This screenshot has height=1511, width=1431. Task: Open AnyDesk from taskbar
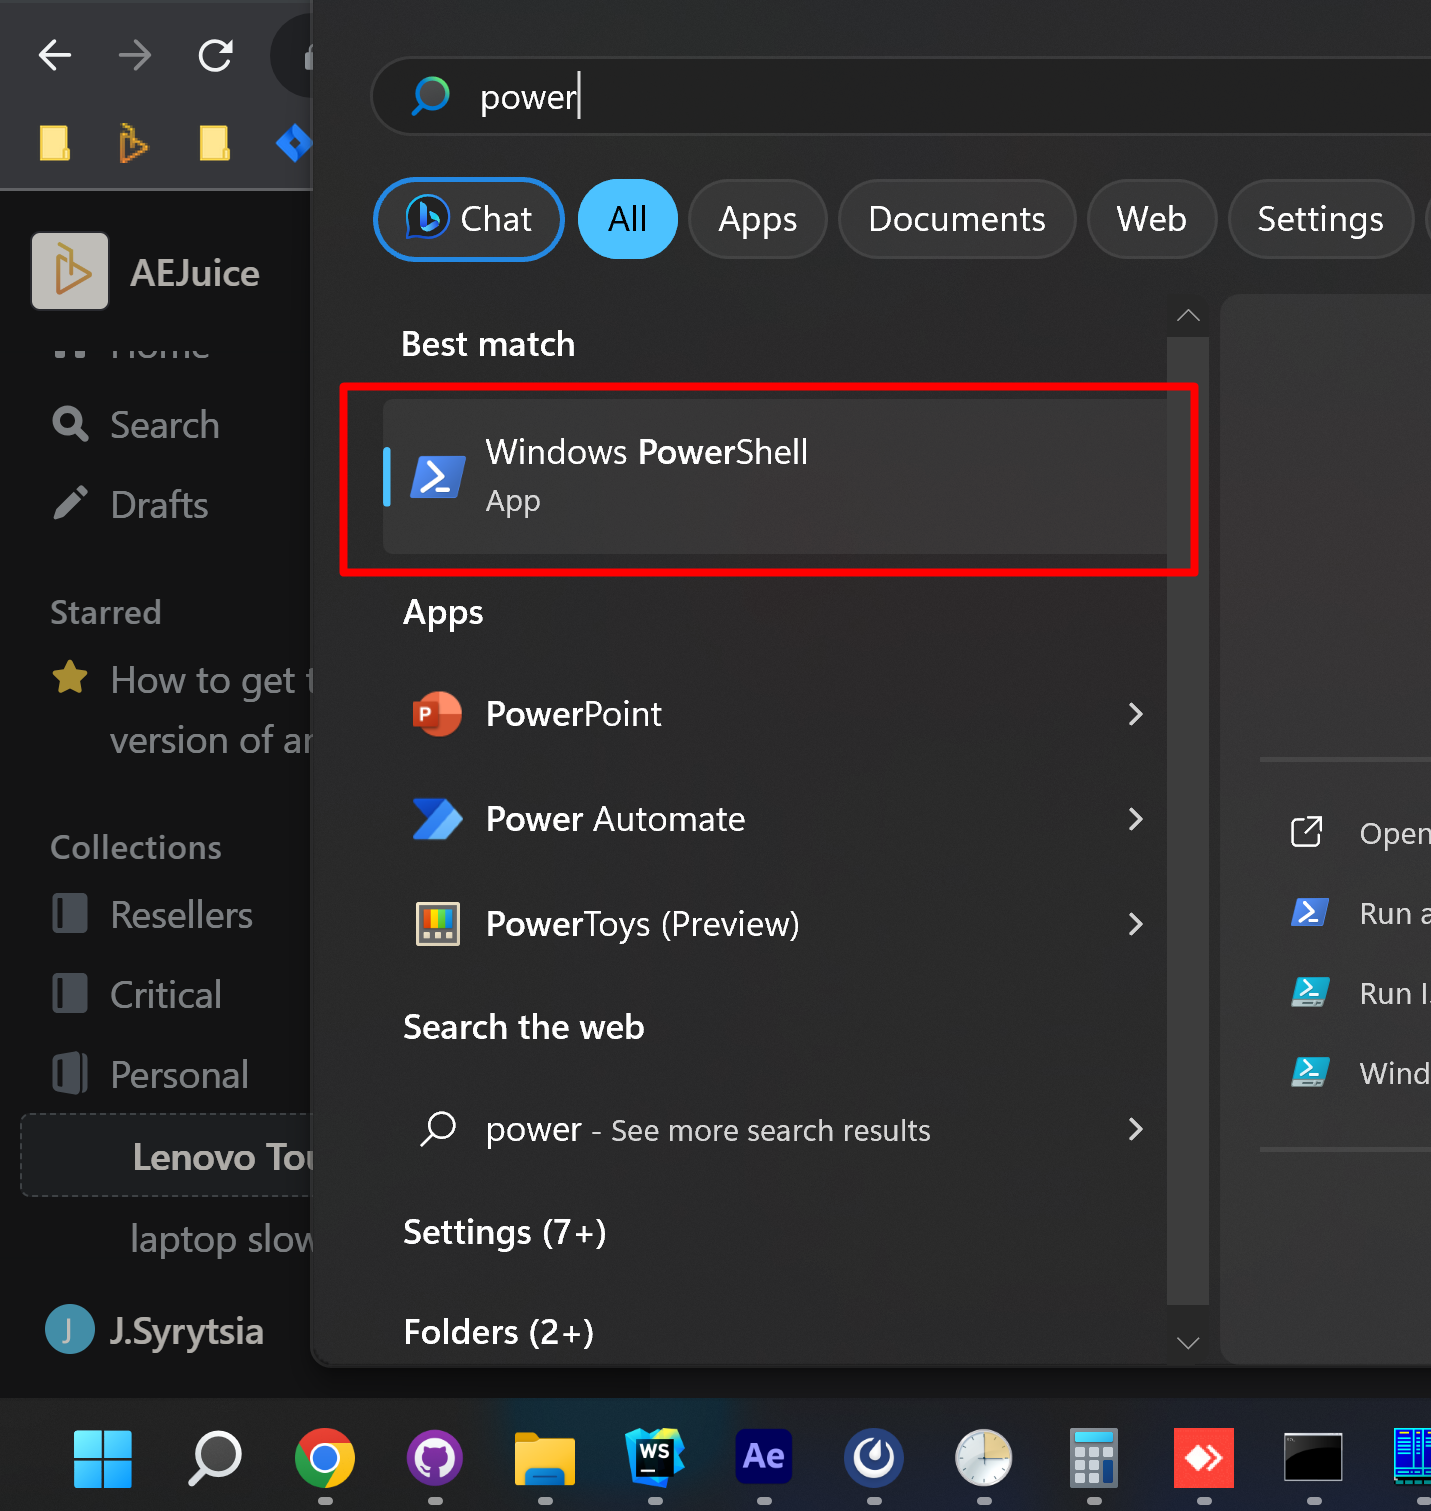click(1204, 1458)
